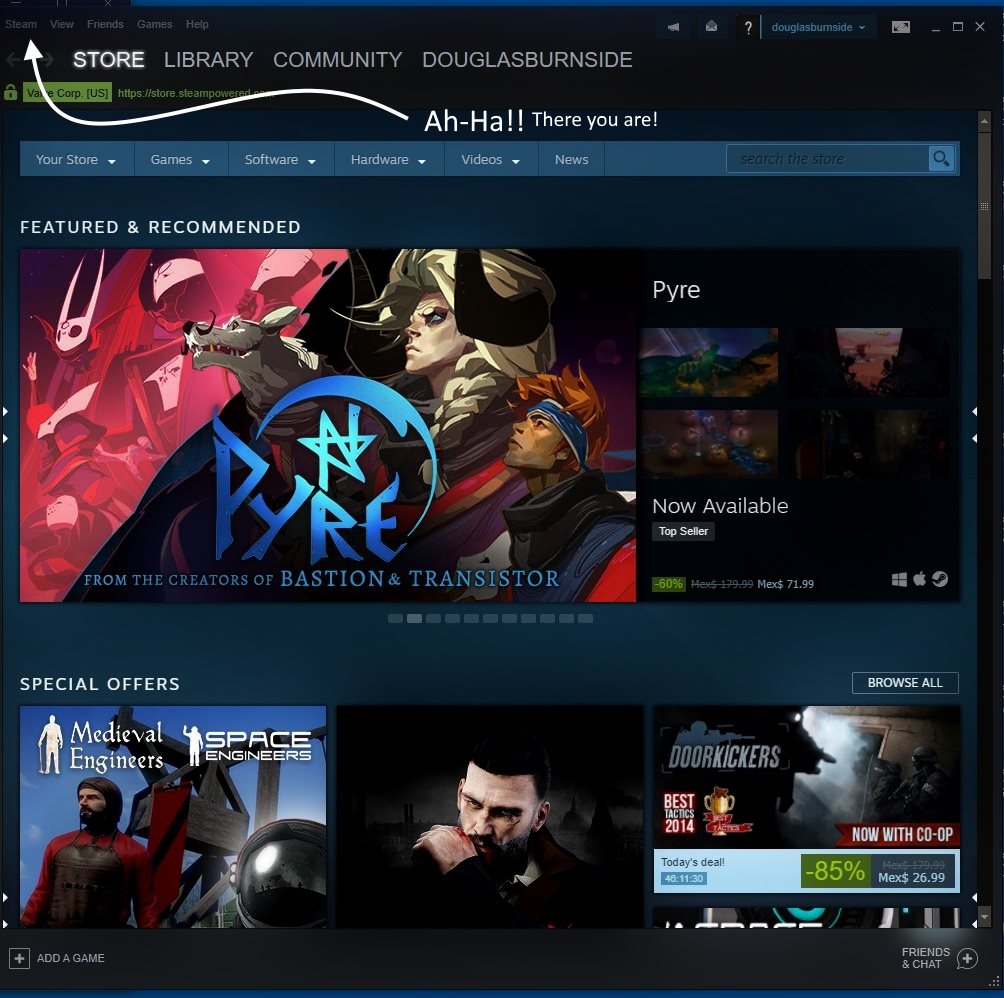Open the Friends menu
Image resolution: width=1004 pixels, height=998 pixels.
[x=105, y=24]
